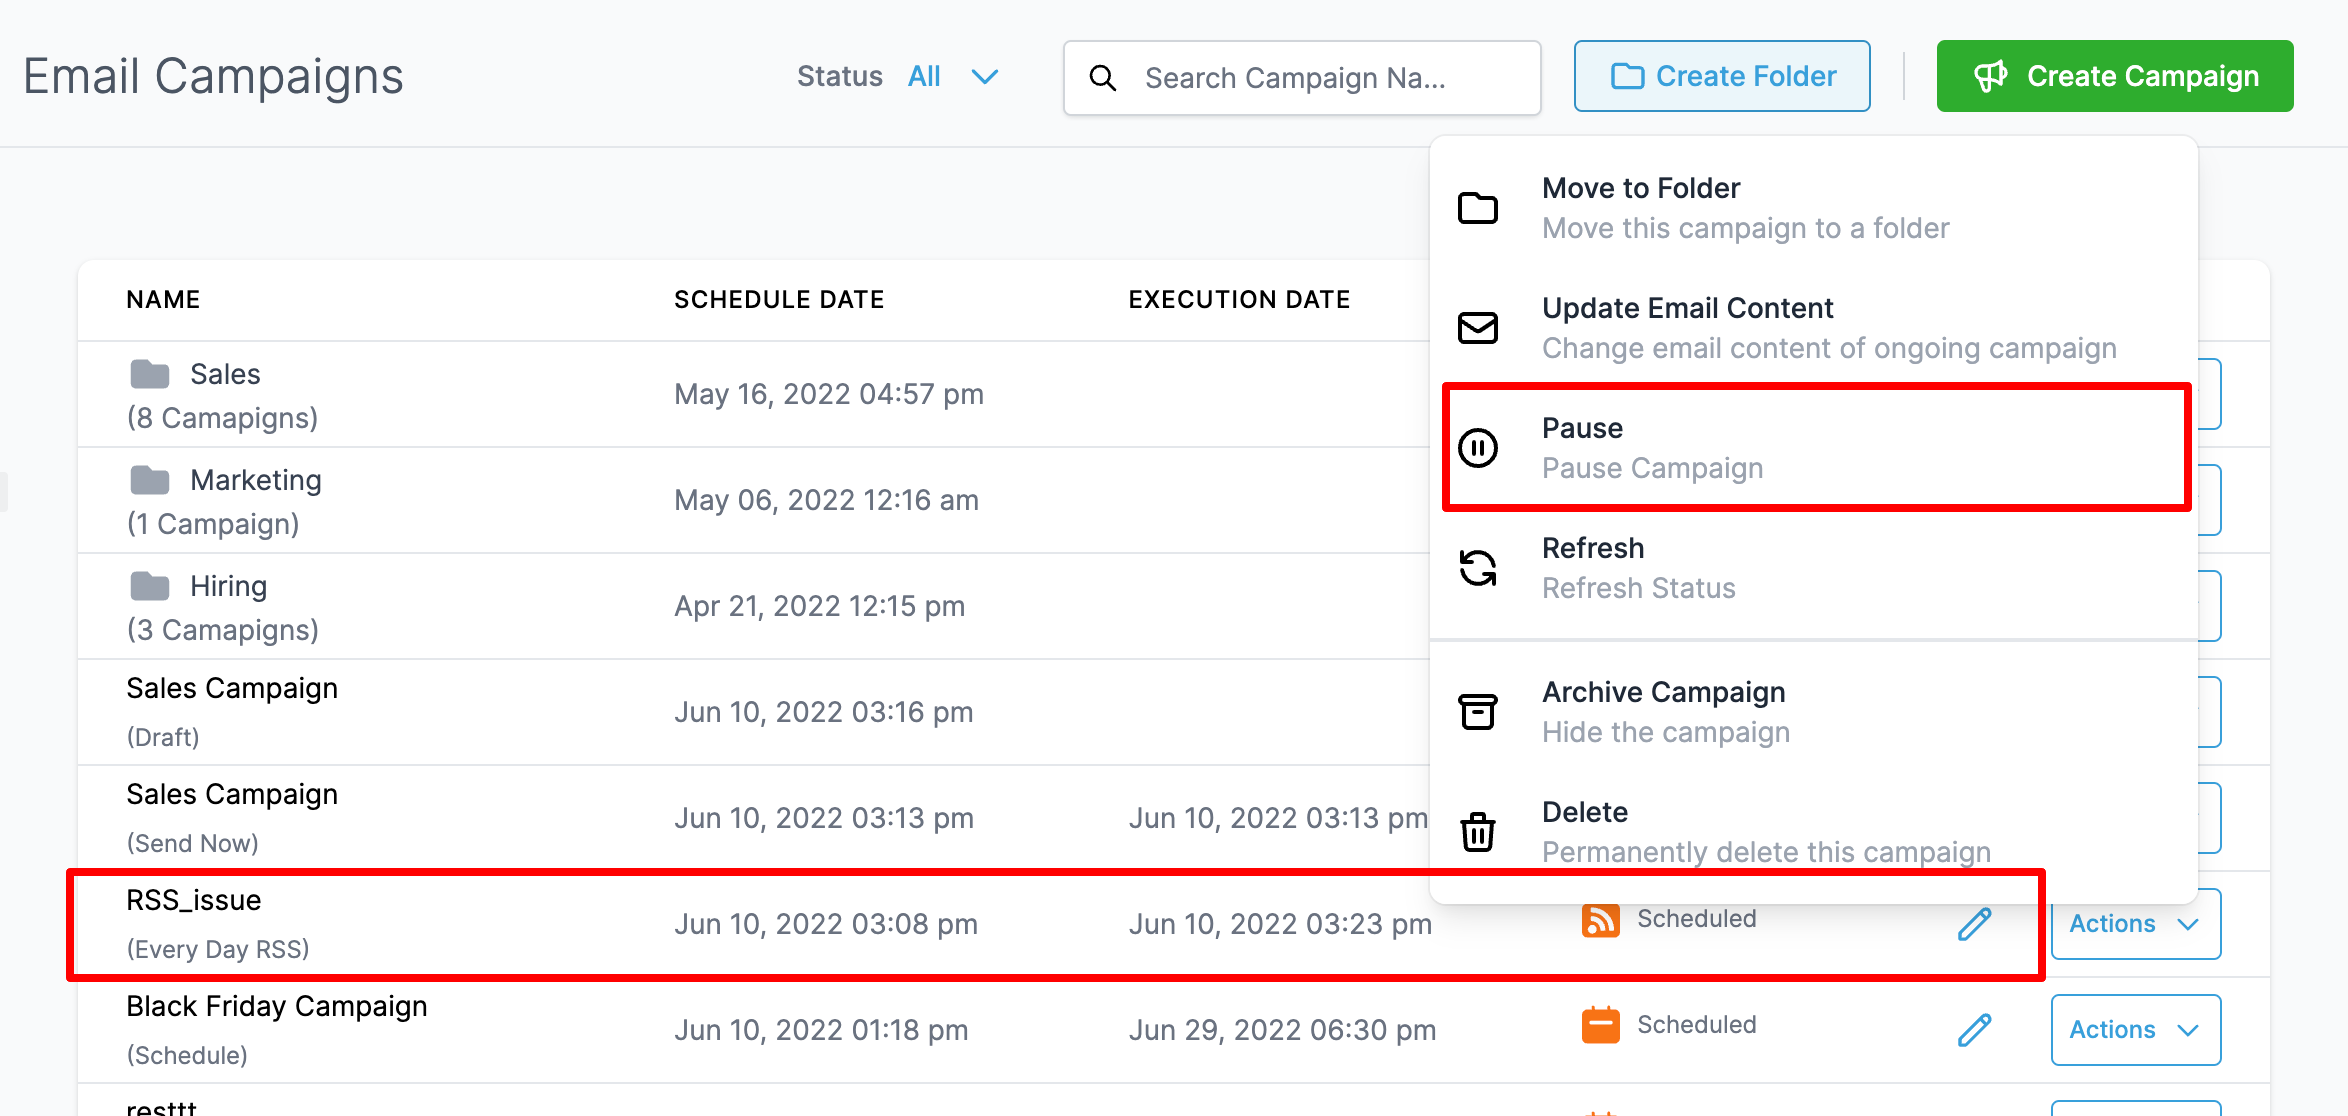Image resolution: width=2348 pixels, height=1116 pixels.
Task: Click the orange RSS feed status icon
Action: [x=1600, y=920]
